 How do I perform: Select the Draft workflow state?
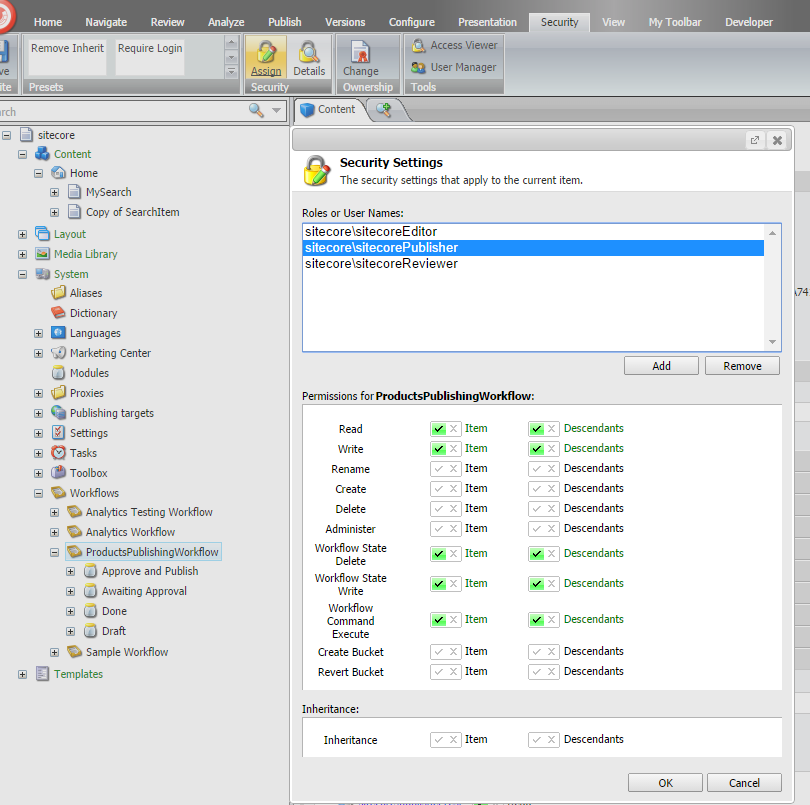pos(114,631)
